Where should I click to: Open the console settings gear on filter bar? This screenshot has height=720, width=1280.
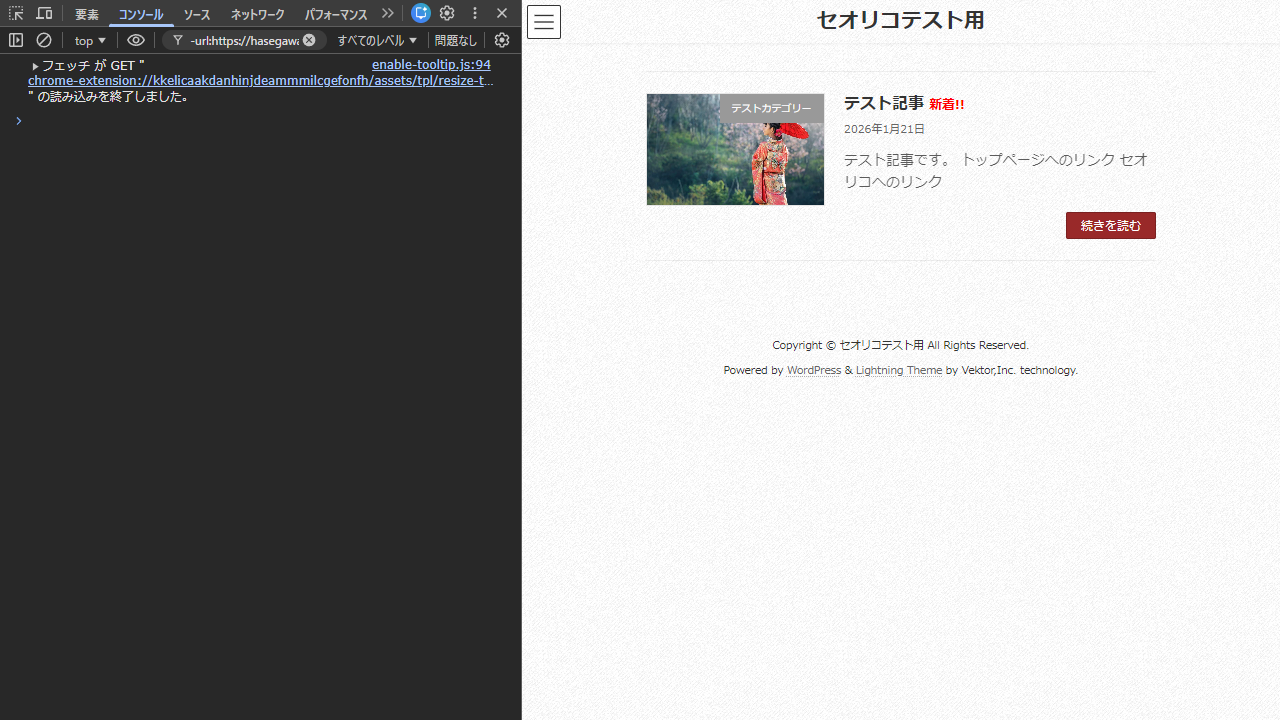tap(502, 40)
